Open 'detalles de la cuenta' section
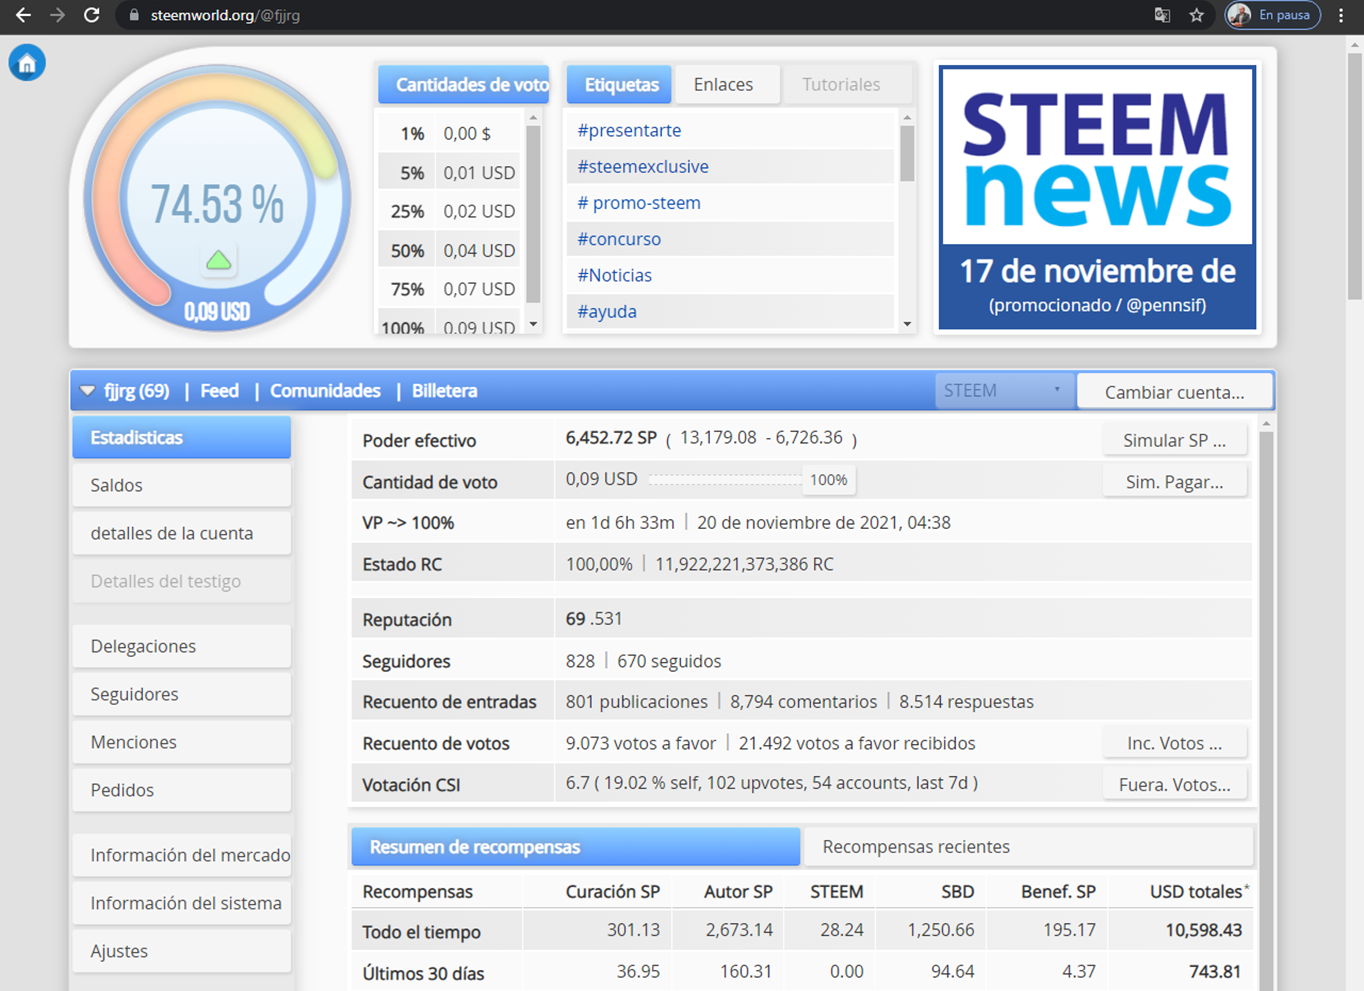This screenshot has height=991, width=1364. pos(181,533)
